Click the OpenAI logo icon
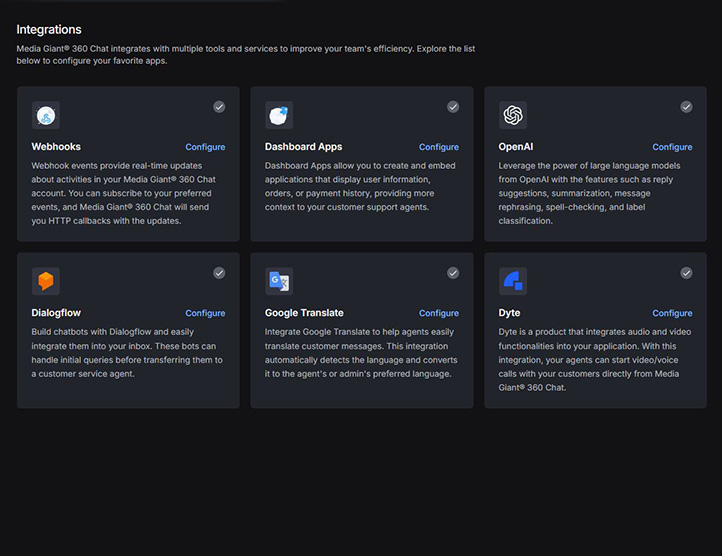Screen dimensions: 722x556 513,115
